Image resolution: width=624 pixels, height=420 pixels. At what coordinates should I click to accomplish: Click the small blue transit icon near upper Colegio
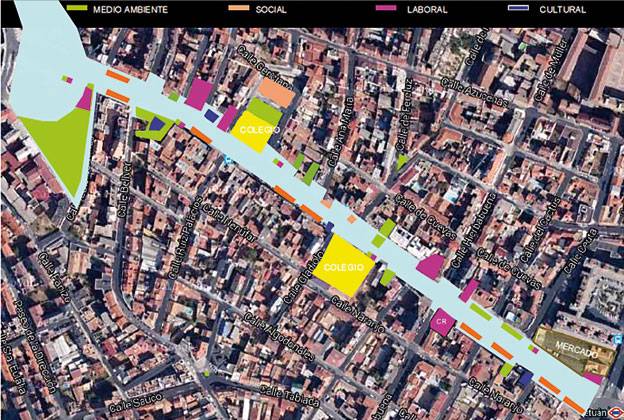229,160
